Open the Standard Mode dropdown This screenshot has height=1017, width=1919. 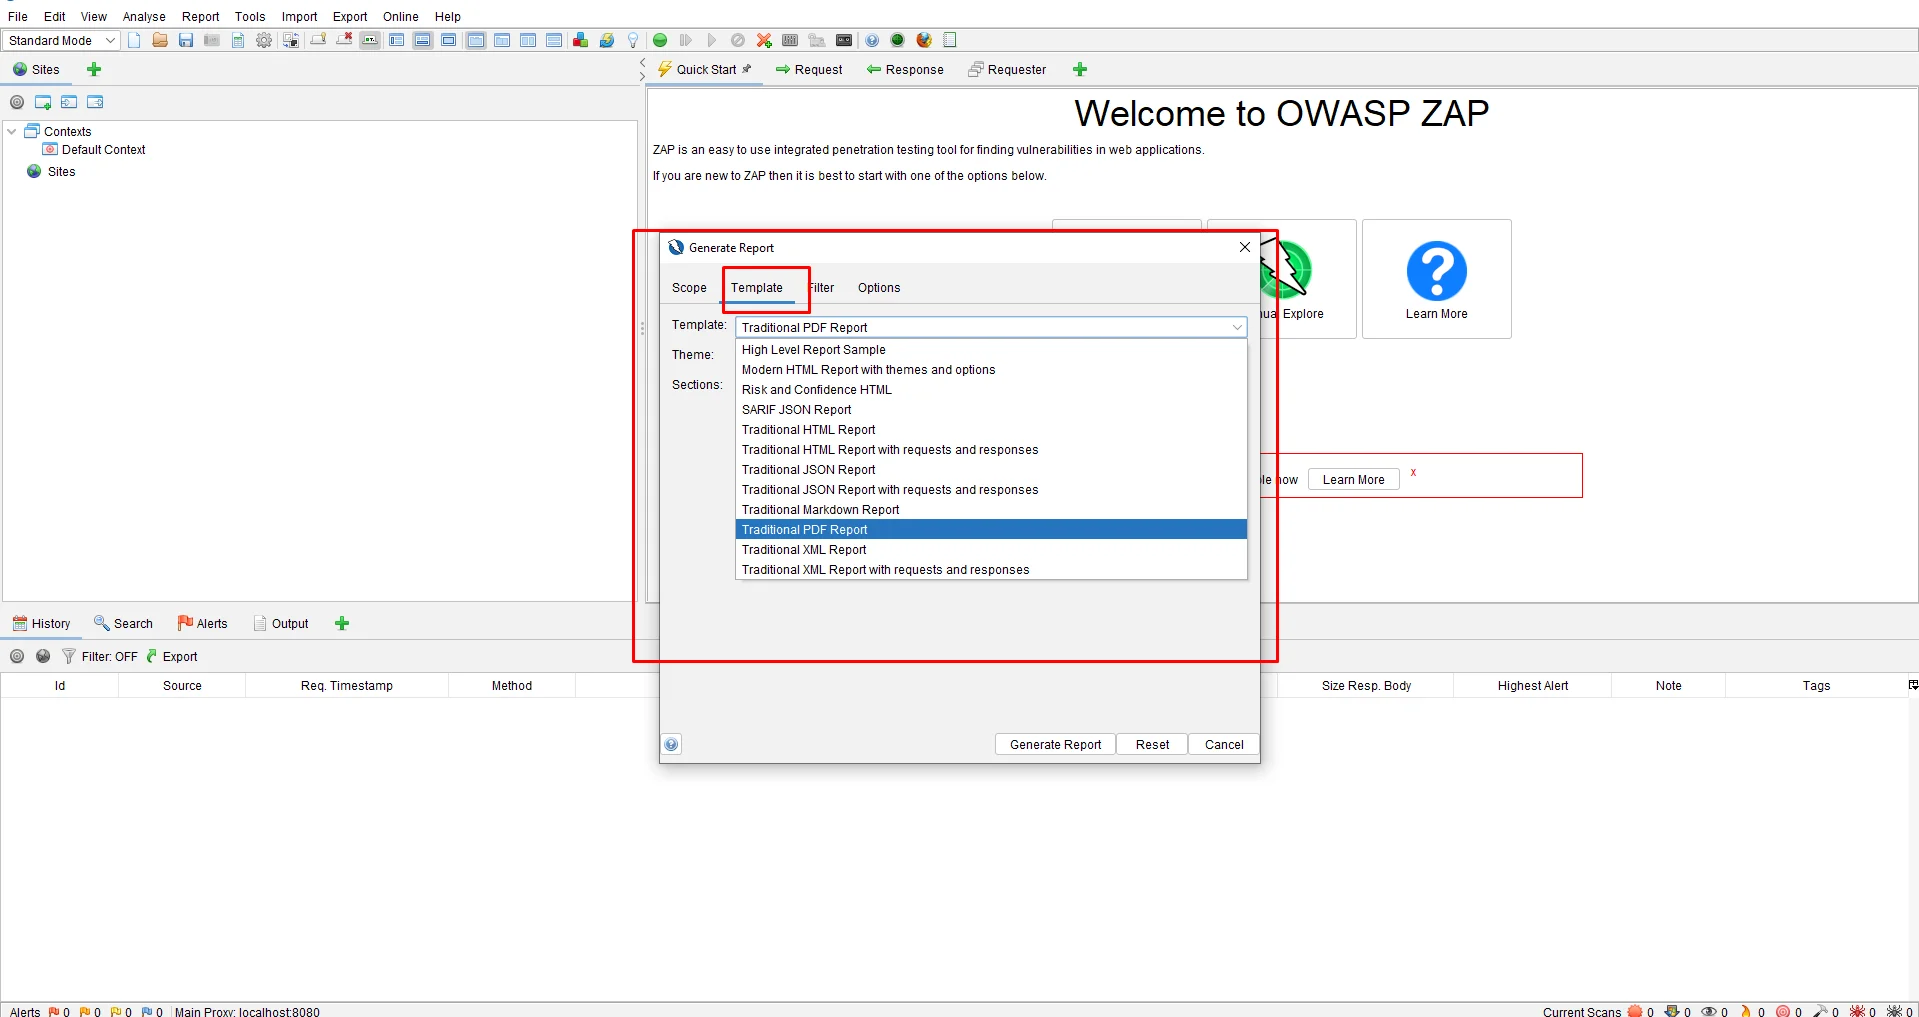tap(62, 40)
